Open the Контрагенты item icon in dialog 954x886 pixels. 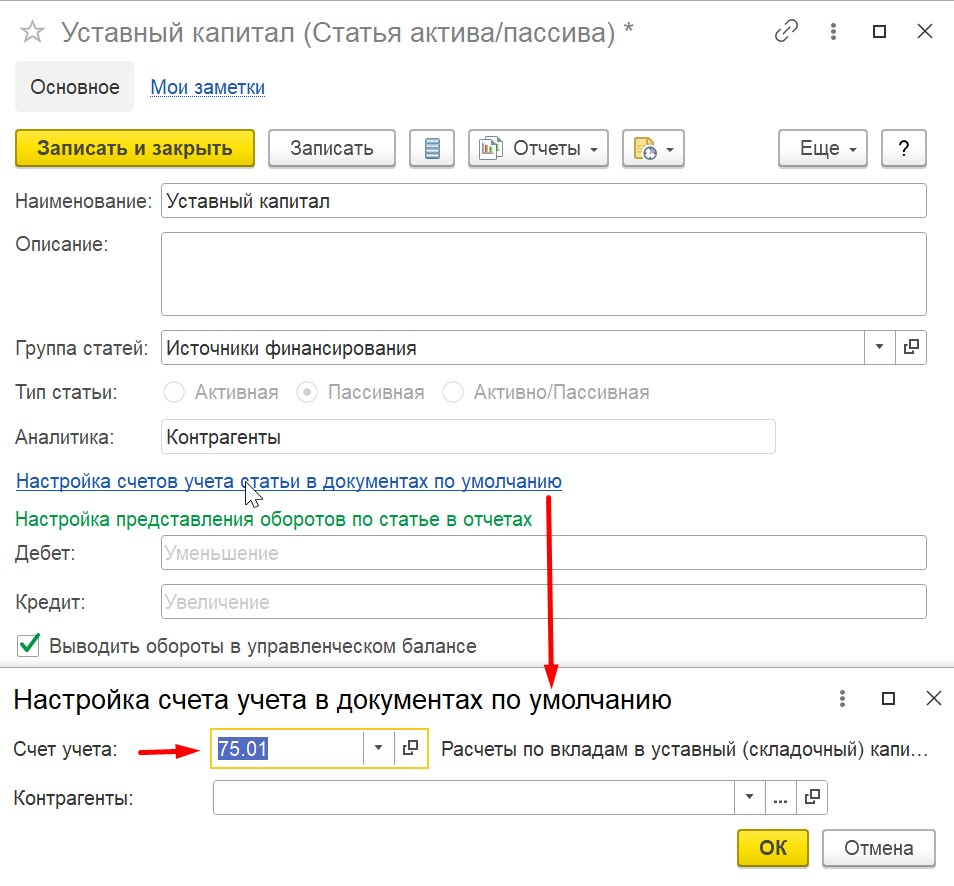click(x=812, y=797)
